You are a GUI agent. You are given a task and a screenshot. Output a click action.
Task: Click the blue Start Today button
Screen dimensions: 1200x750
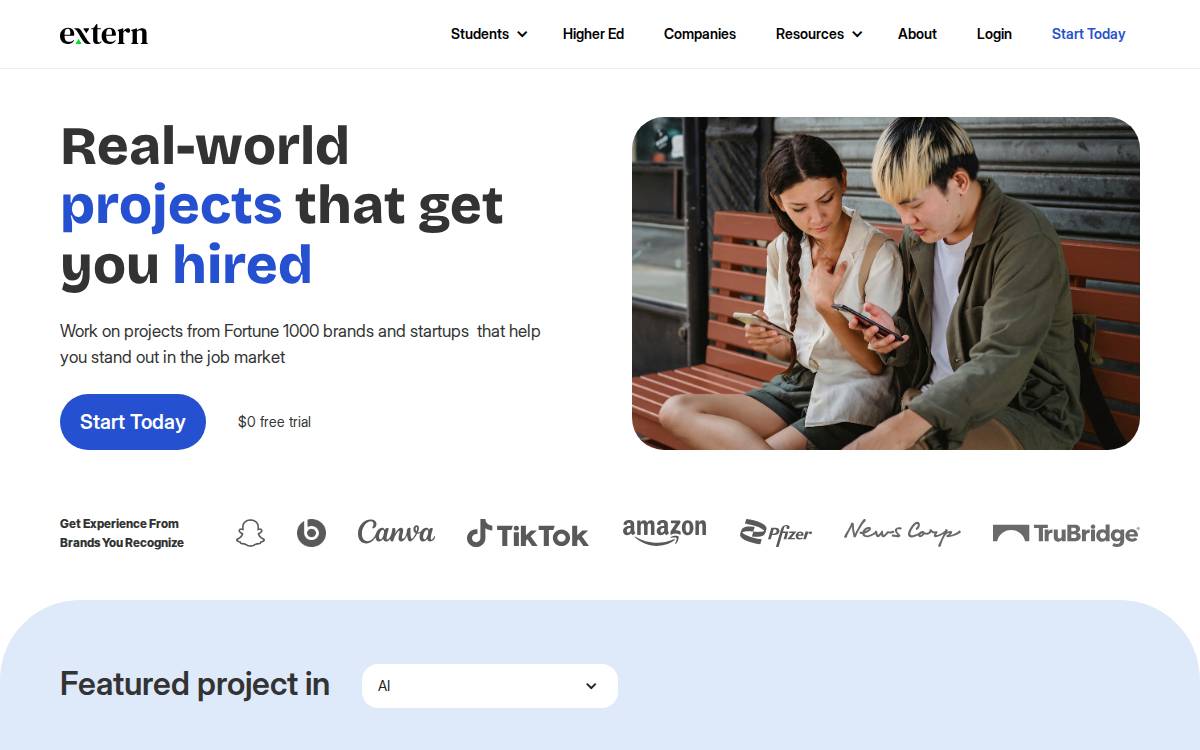click(133, 422)
